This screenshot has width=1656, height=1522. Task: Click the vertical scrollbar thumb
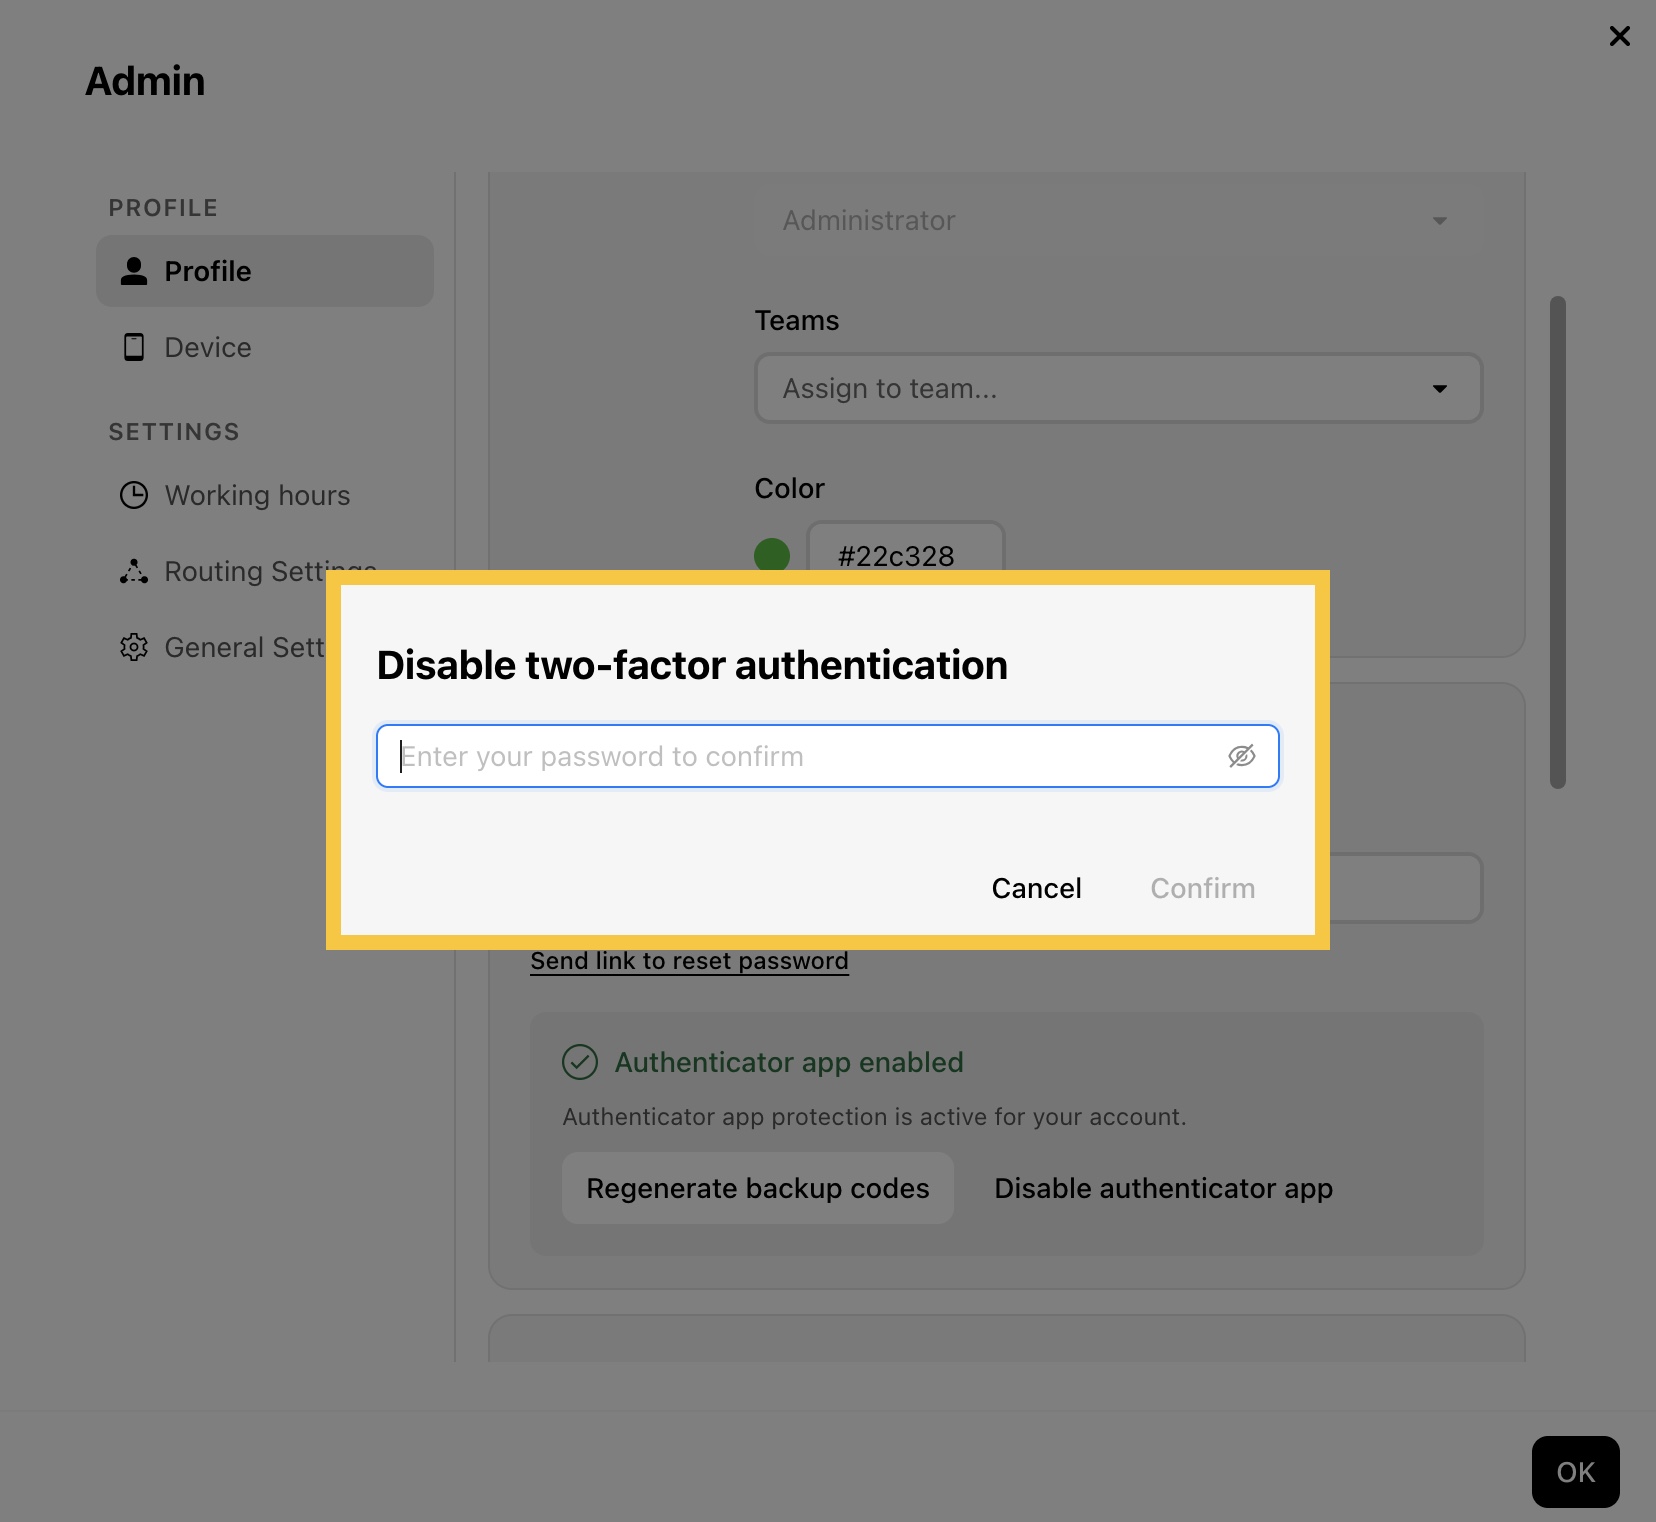(x=1558, y=542)
